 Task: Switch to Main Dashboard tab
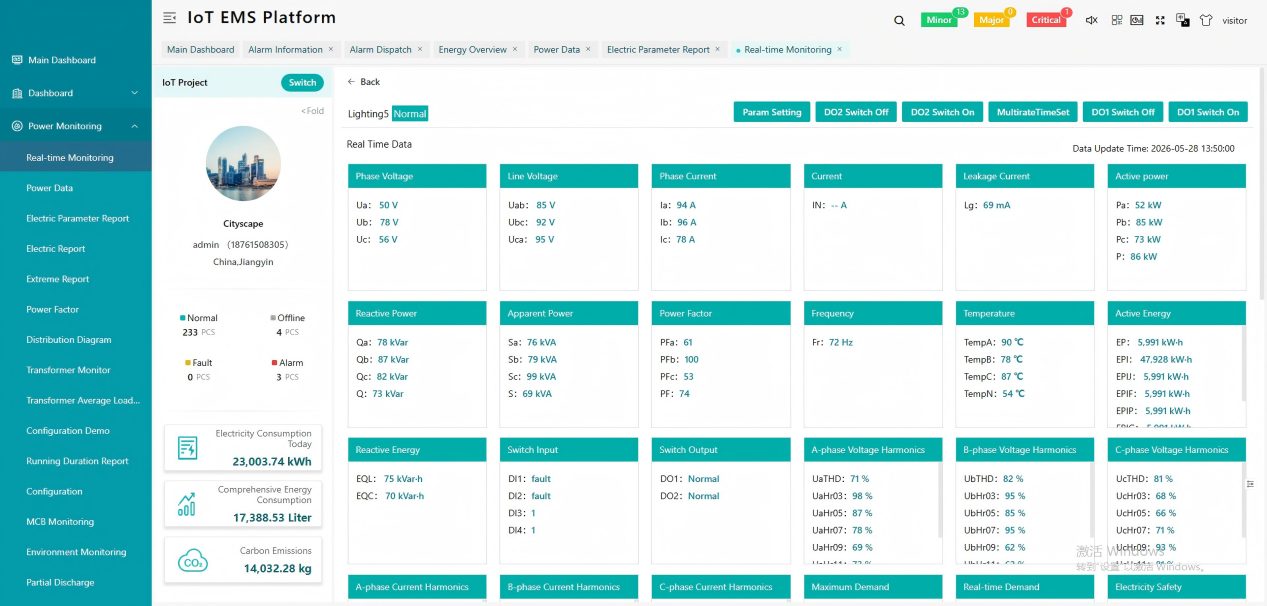point(200,49)
